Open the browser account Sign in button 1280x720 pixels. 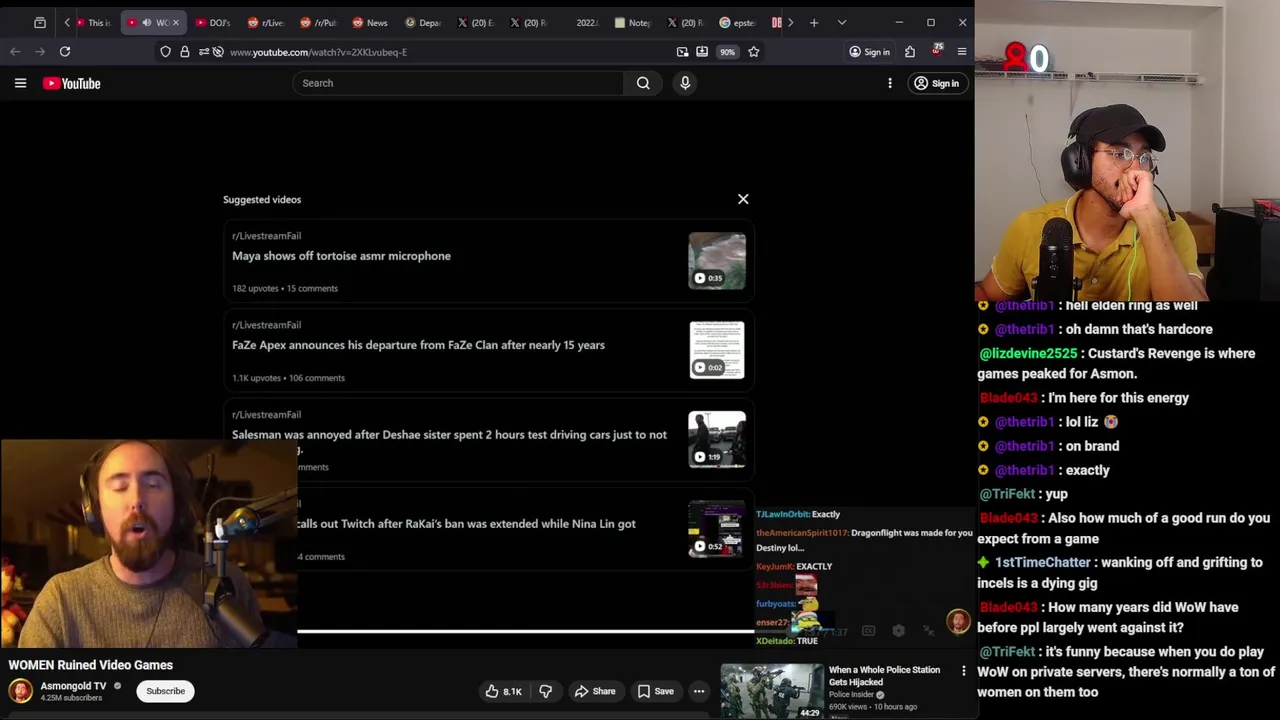869,52
